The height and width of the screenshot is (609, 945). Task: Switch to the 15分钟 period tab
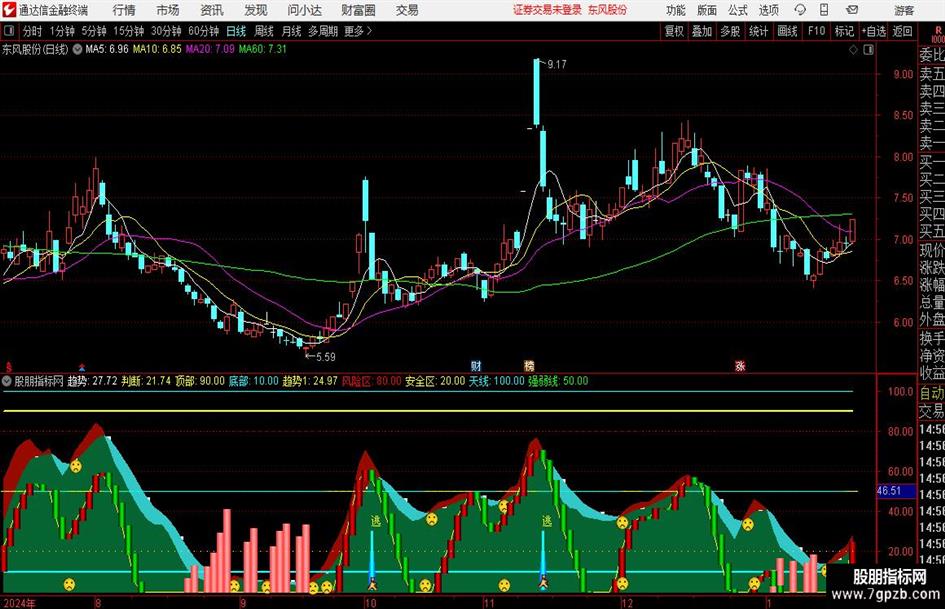pyautogui.click(x=129, y=31)
